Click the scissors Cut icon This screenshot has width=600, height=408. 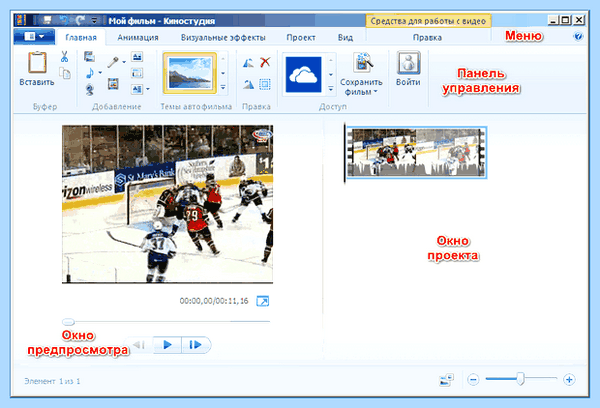[64, 57]
